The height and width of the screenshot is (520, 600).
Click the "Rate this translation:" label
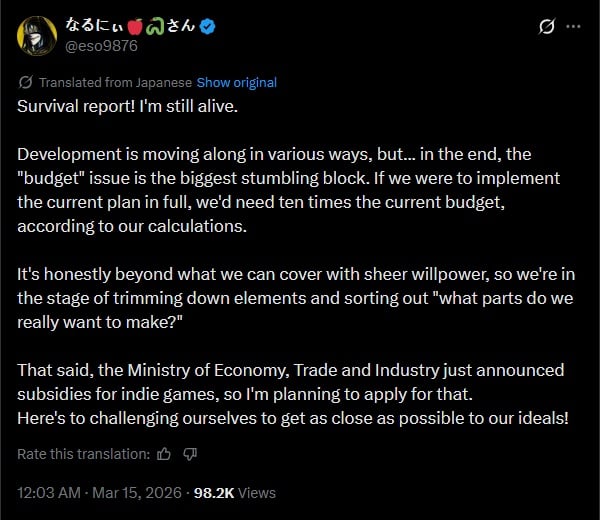(83, 454)
